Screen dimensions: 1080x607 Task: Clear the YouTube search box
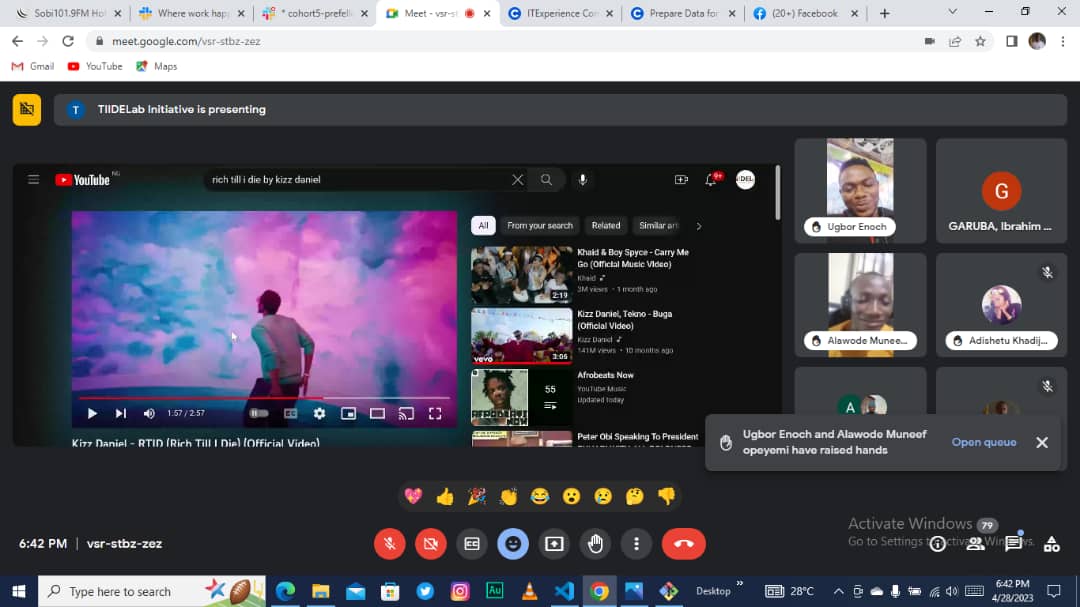(517, 180)
